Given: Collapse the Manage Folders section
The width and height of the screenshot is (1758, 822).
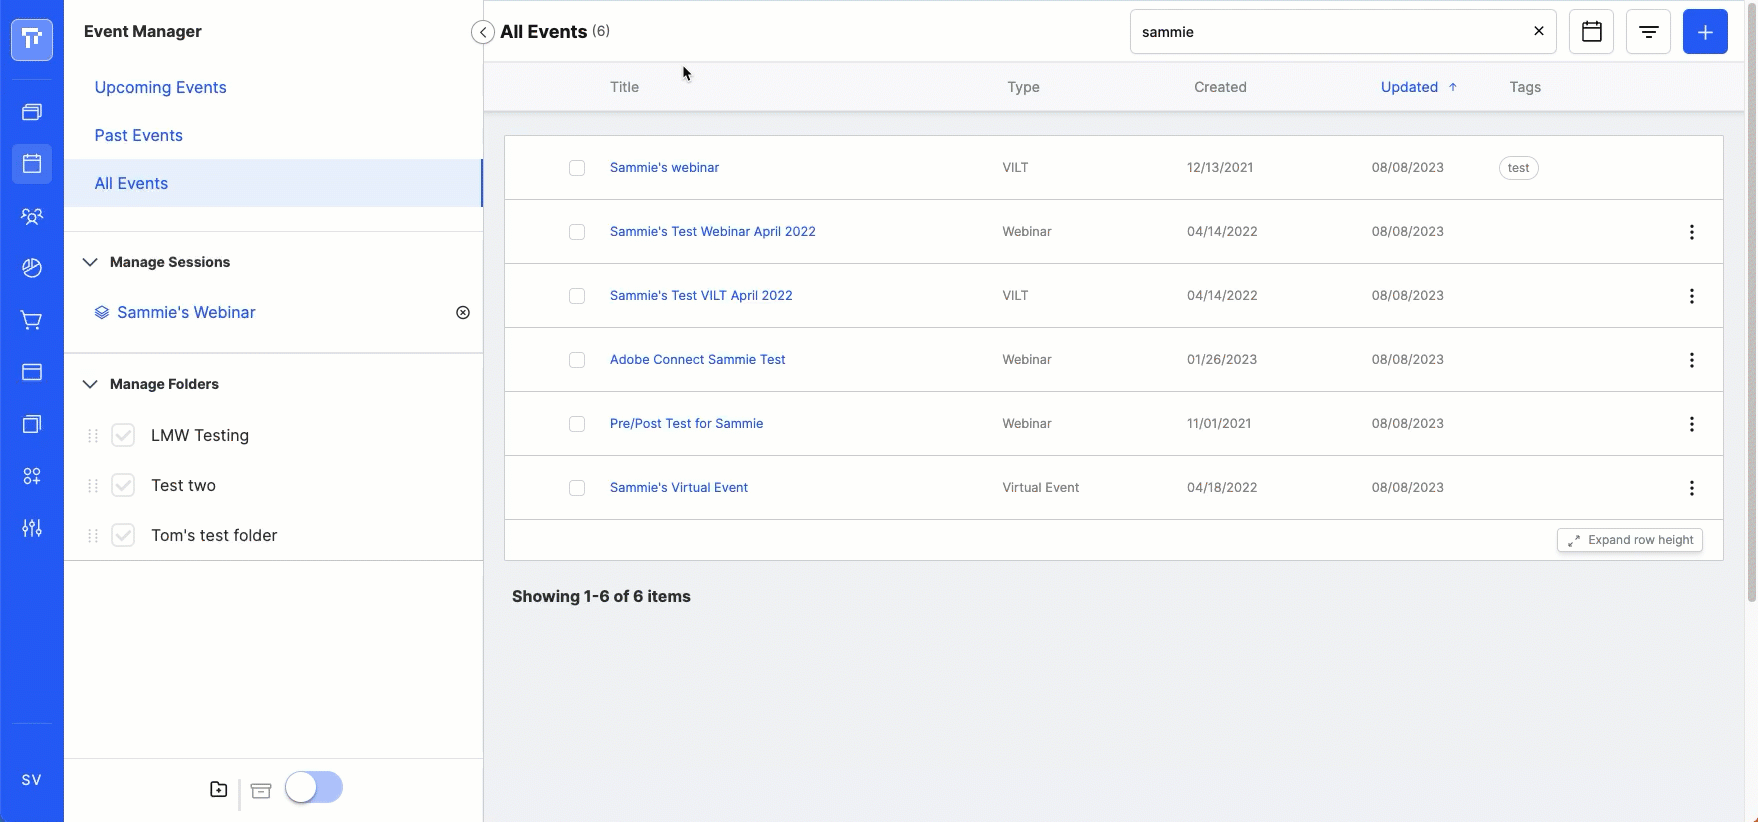Looking at the screenshot, I should tap(90, 384).
